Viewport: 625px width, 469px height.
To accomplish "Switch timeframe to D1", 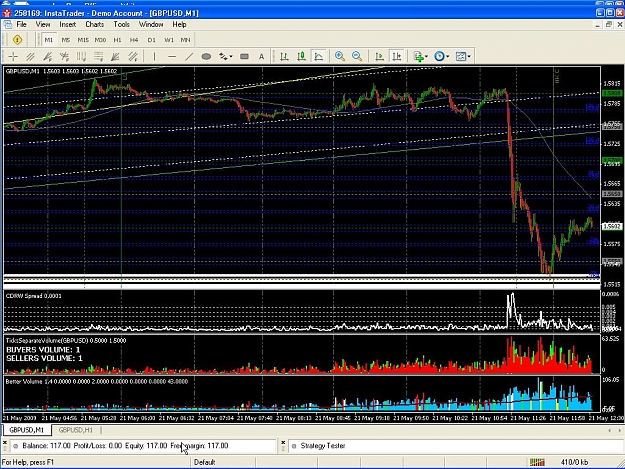I will [151, 40].
